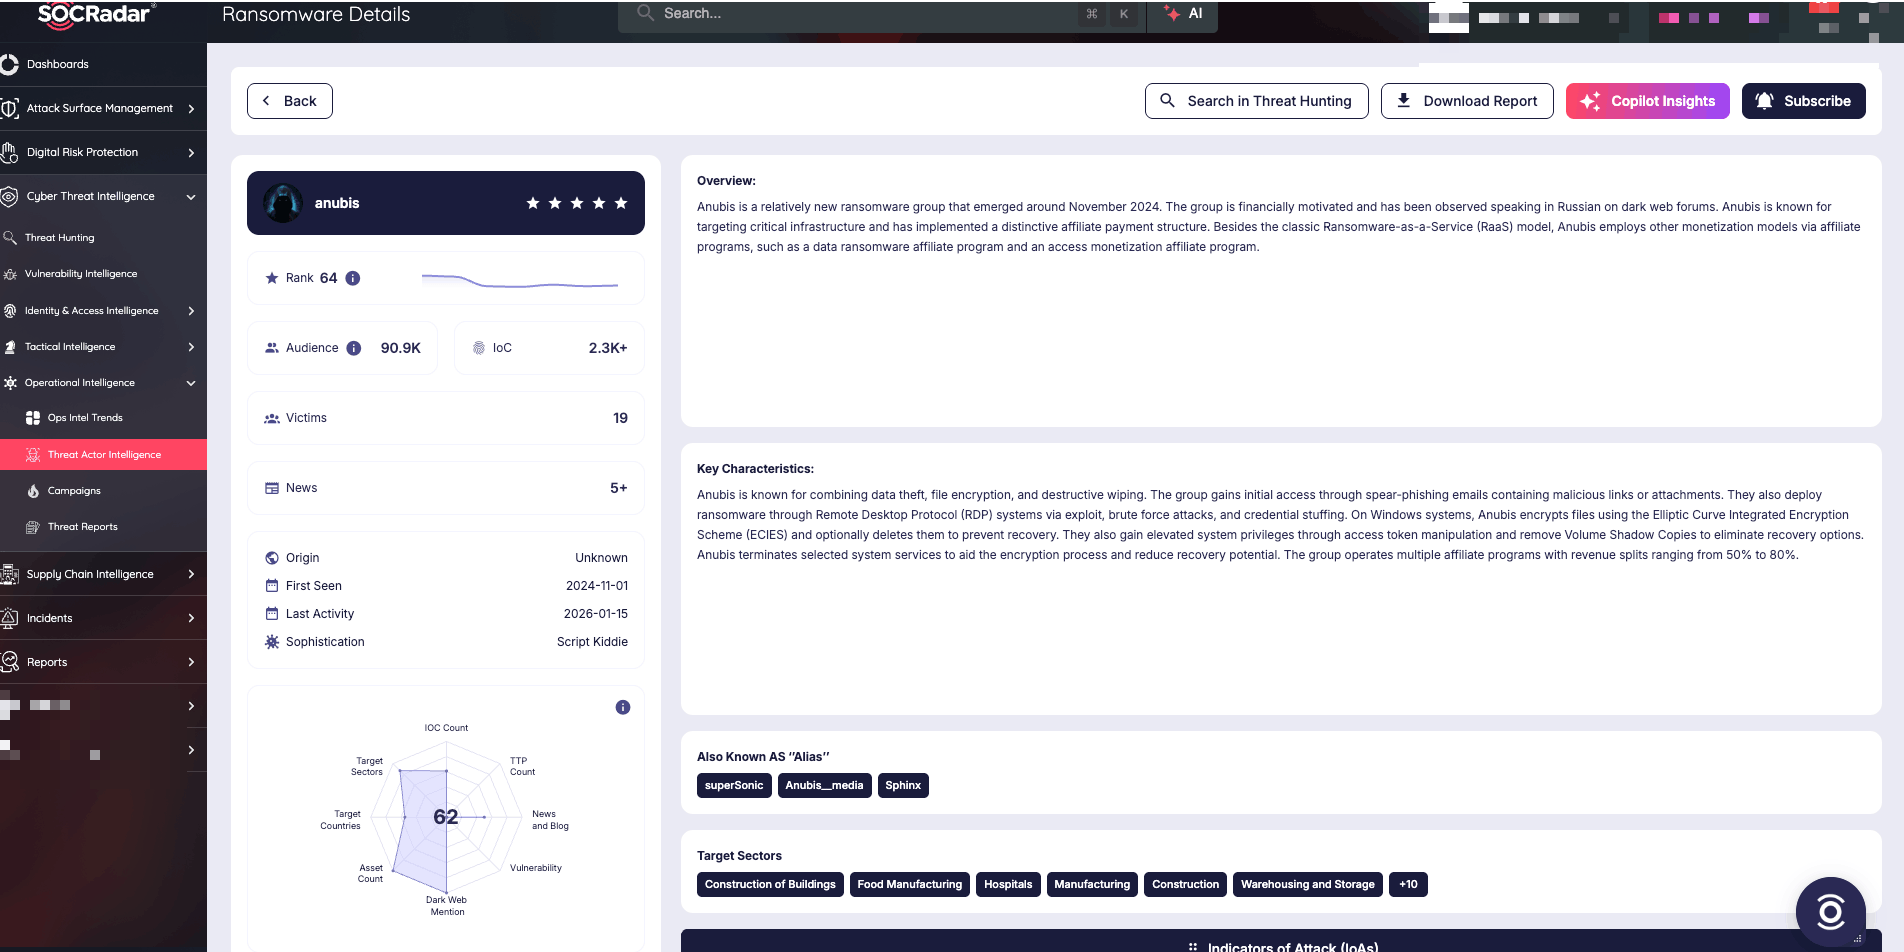The width and height of the screenshot is (1904, 952).
Task: Click the Campaigns flame icon
Action: pos(33,491)
